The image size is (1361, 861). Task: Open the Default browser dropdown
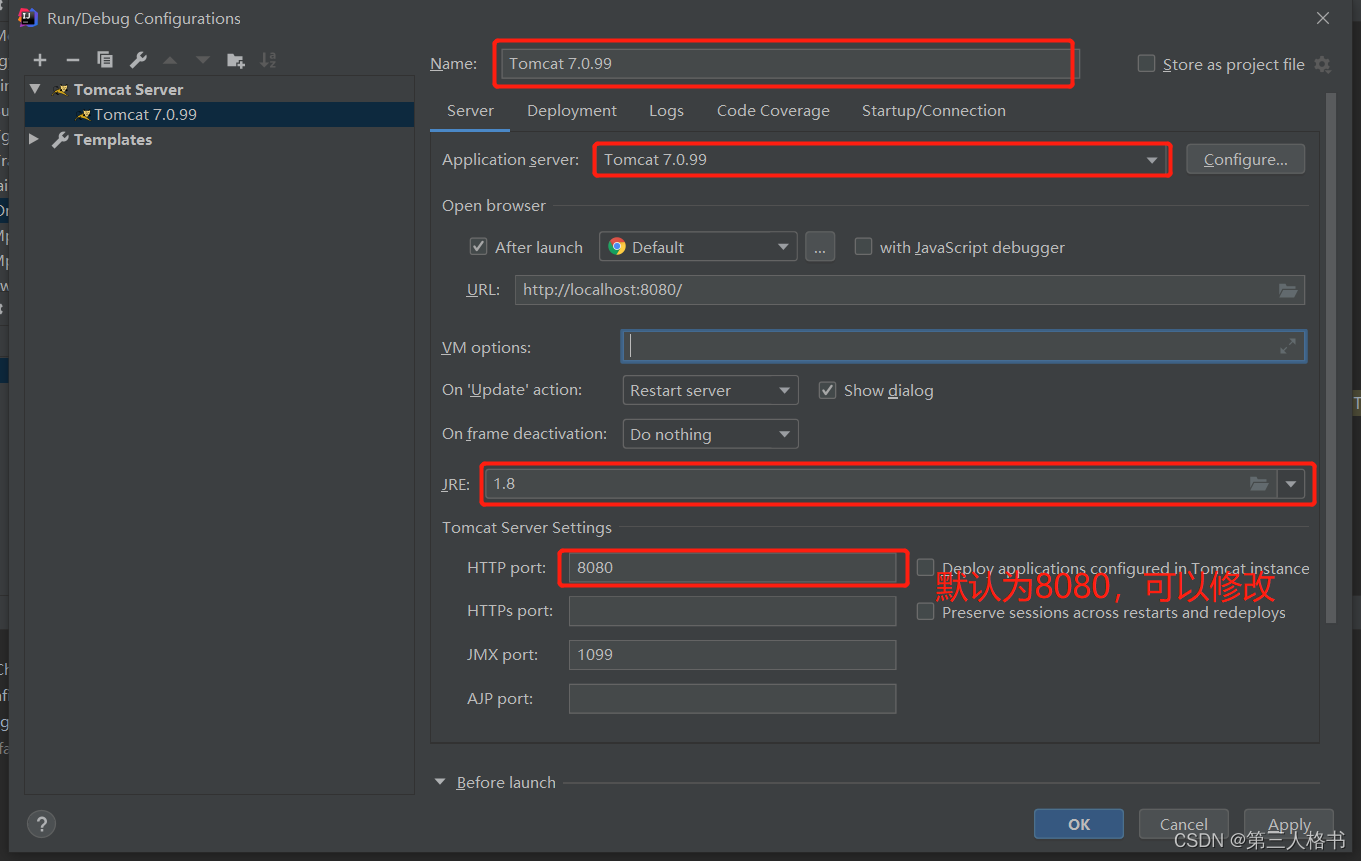point(698,247)
